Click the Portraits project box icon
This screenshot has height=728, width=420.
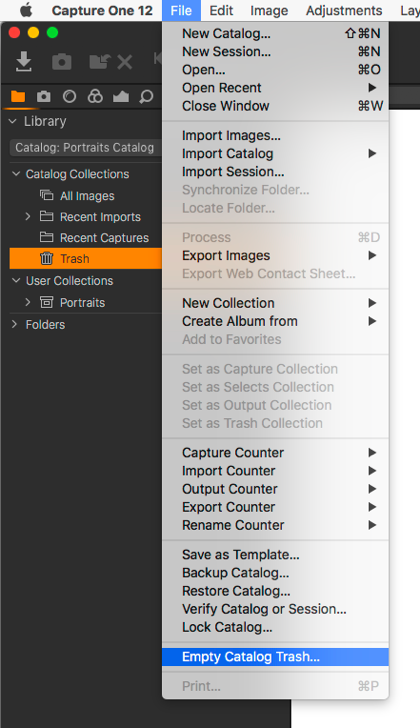[46, 302]
